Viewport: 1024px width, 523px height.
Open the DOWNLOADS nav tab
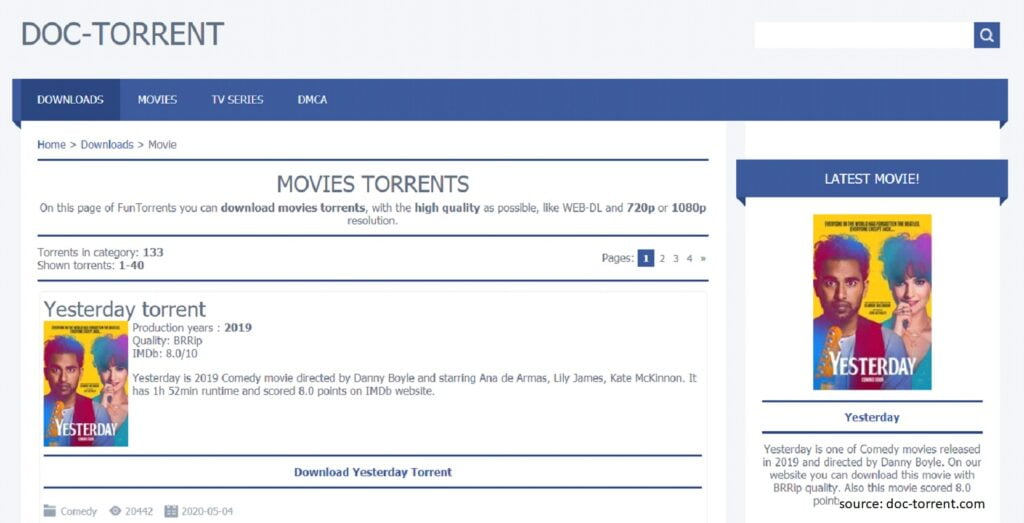[x=70, y=100]
